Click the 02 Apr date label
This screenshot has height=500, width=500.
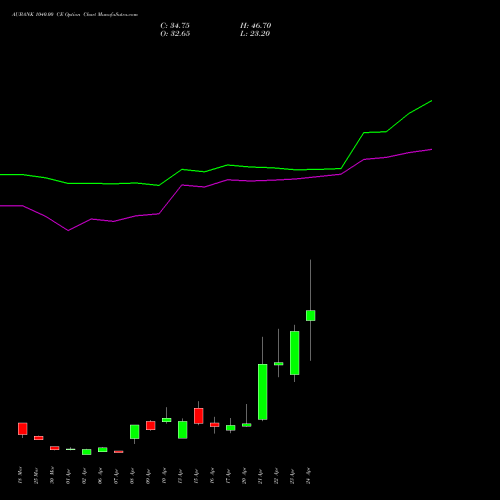[85, 476]
